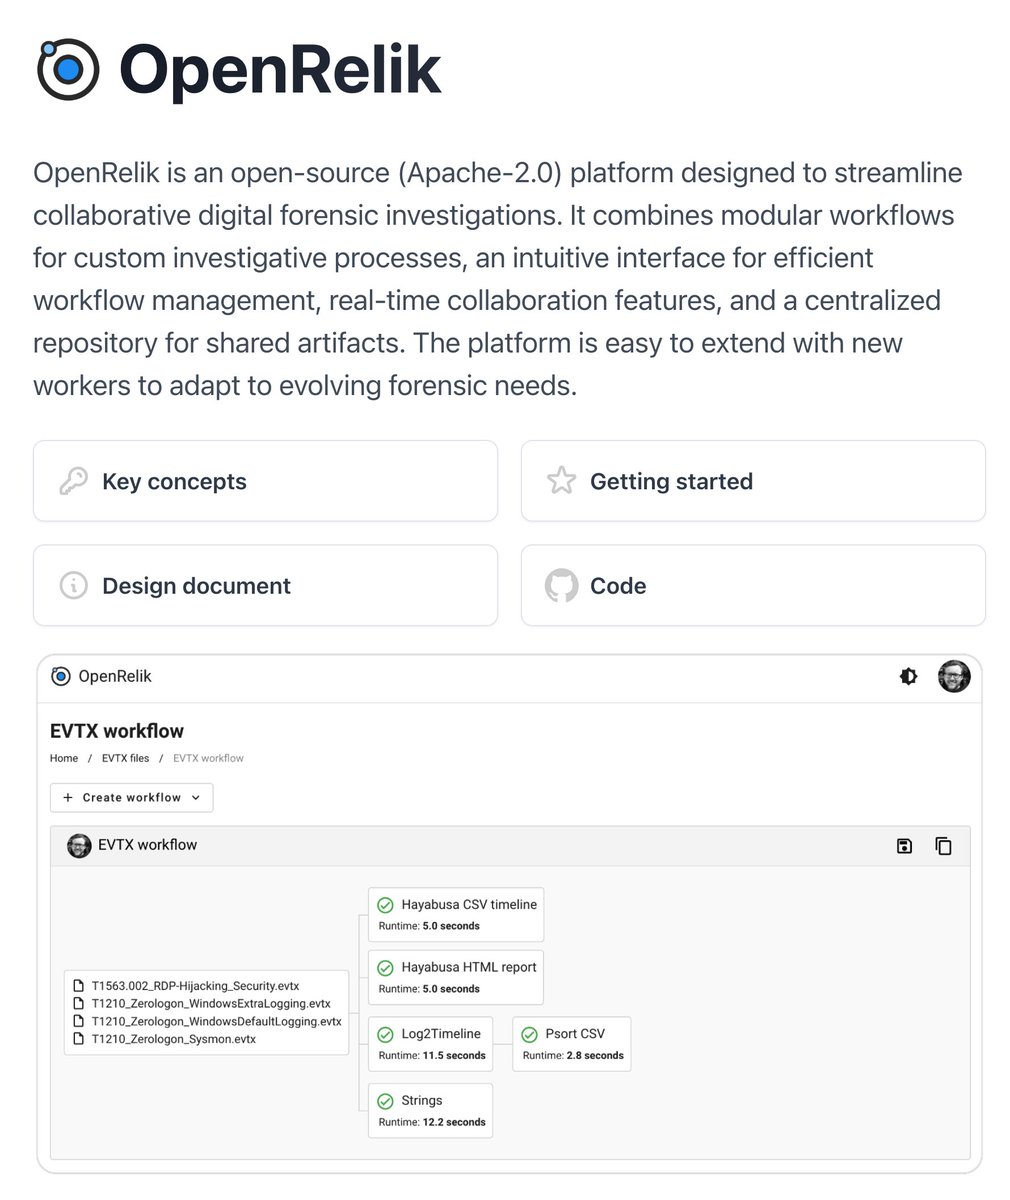Click the Psort CSV runtime 2.8 seconds text

(x=573, y=1055)
